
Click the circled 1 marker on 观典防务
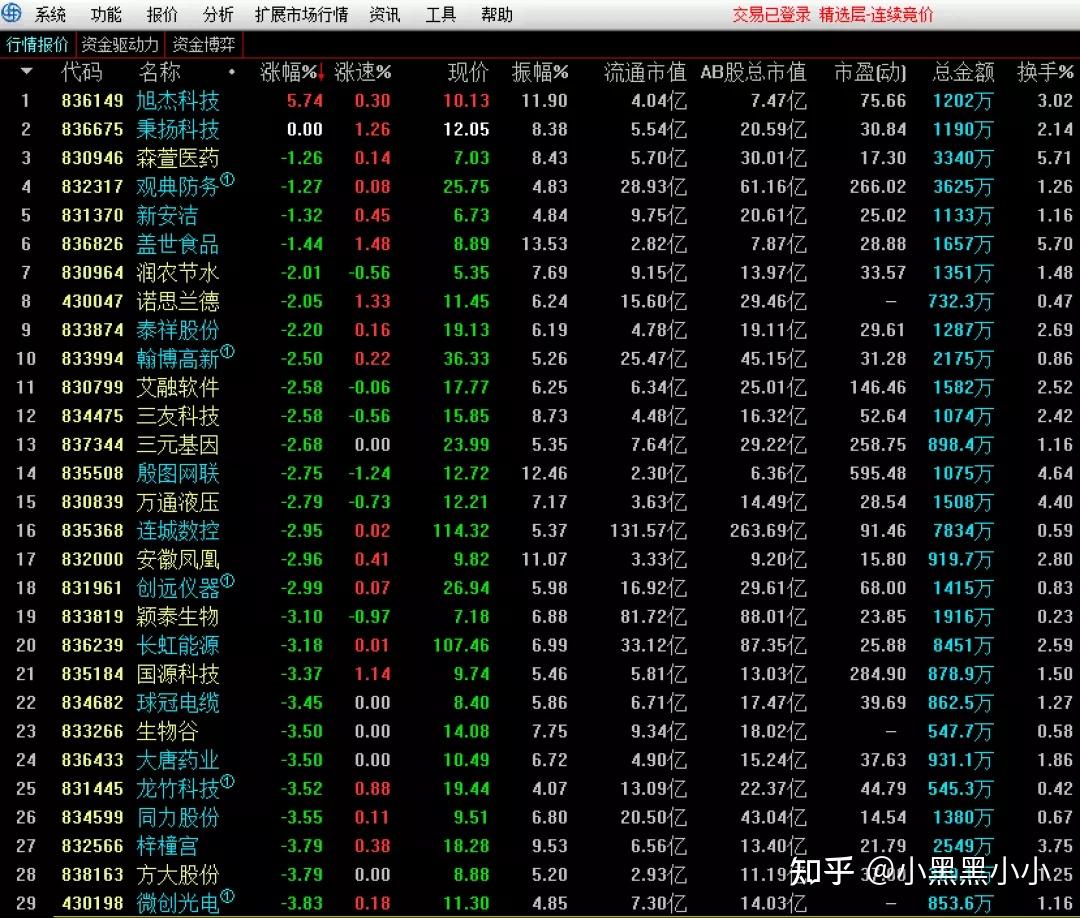coord(227,180)
